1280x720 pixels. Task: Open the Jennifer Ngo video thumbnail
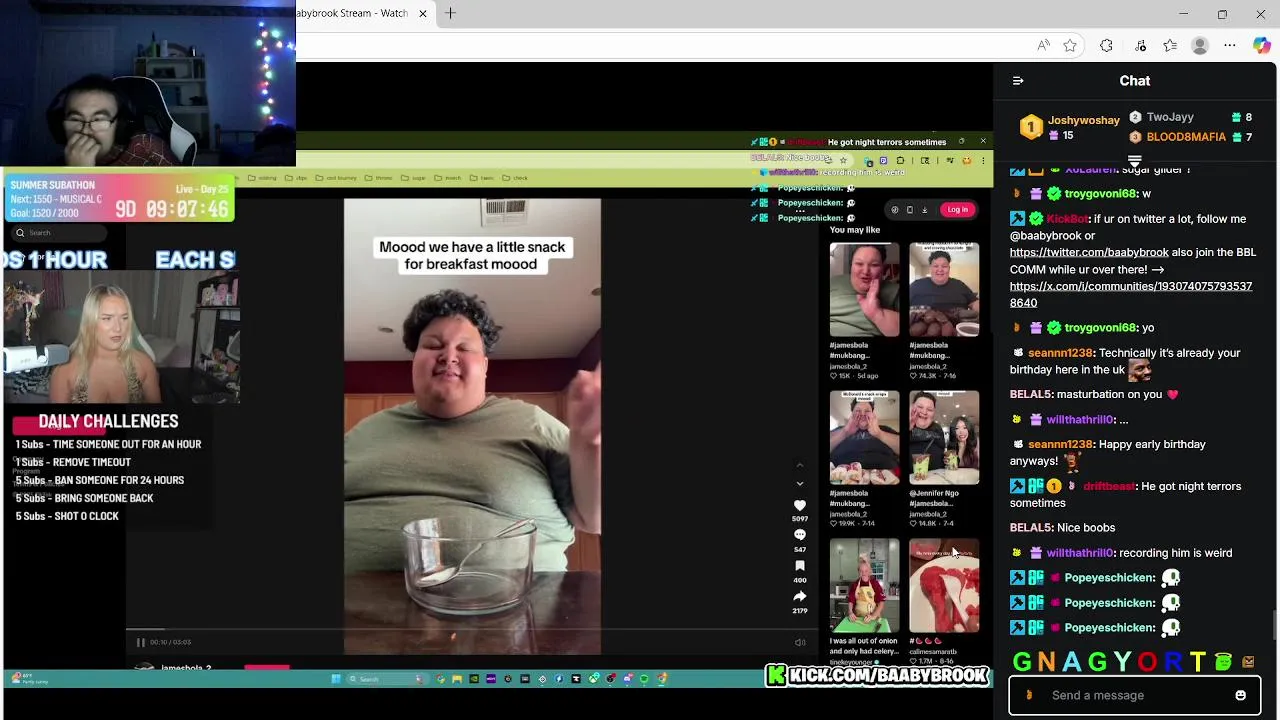pos(944,438)
